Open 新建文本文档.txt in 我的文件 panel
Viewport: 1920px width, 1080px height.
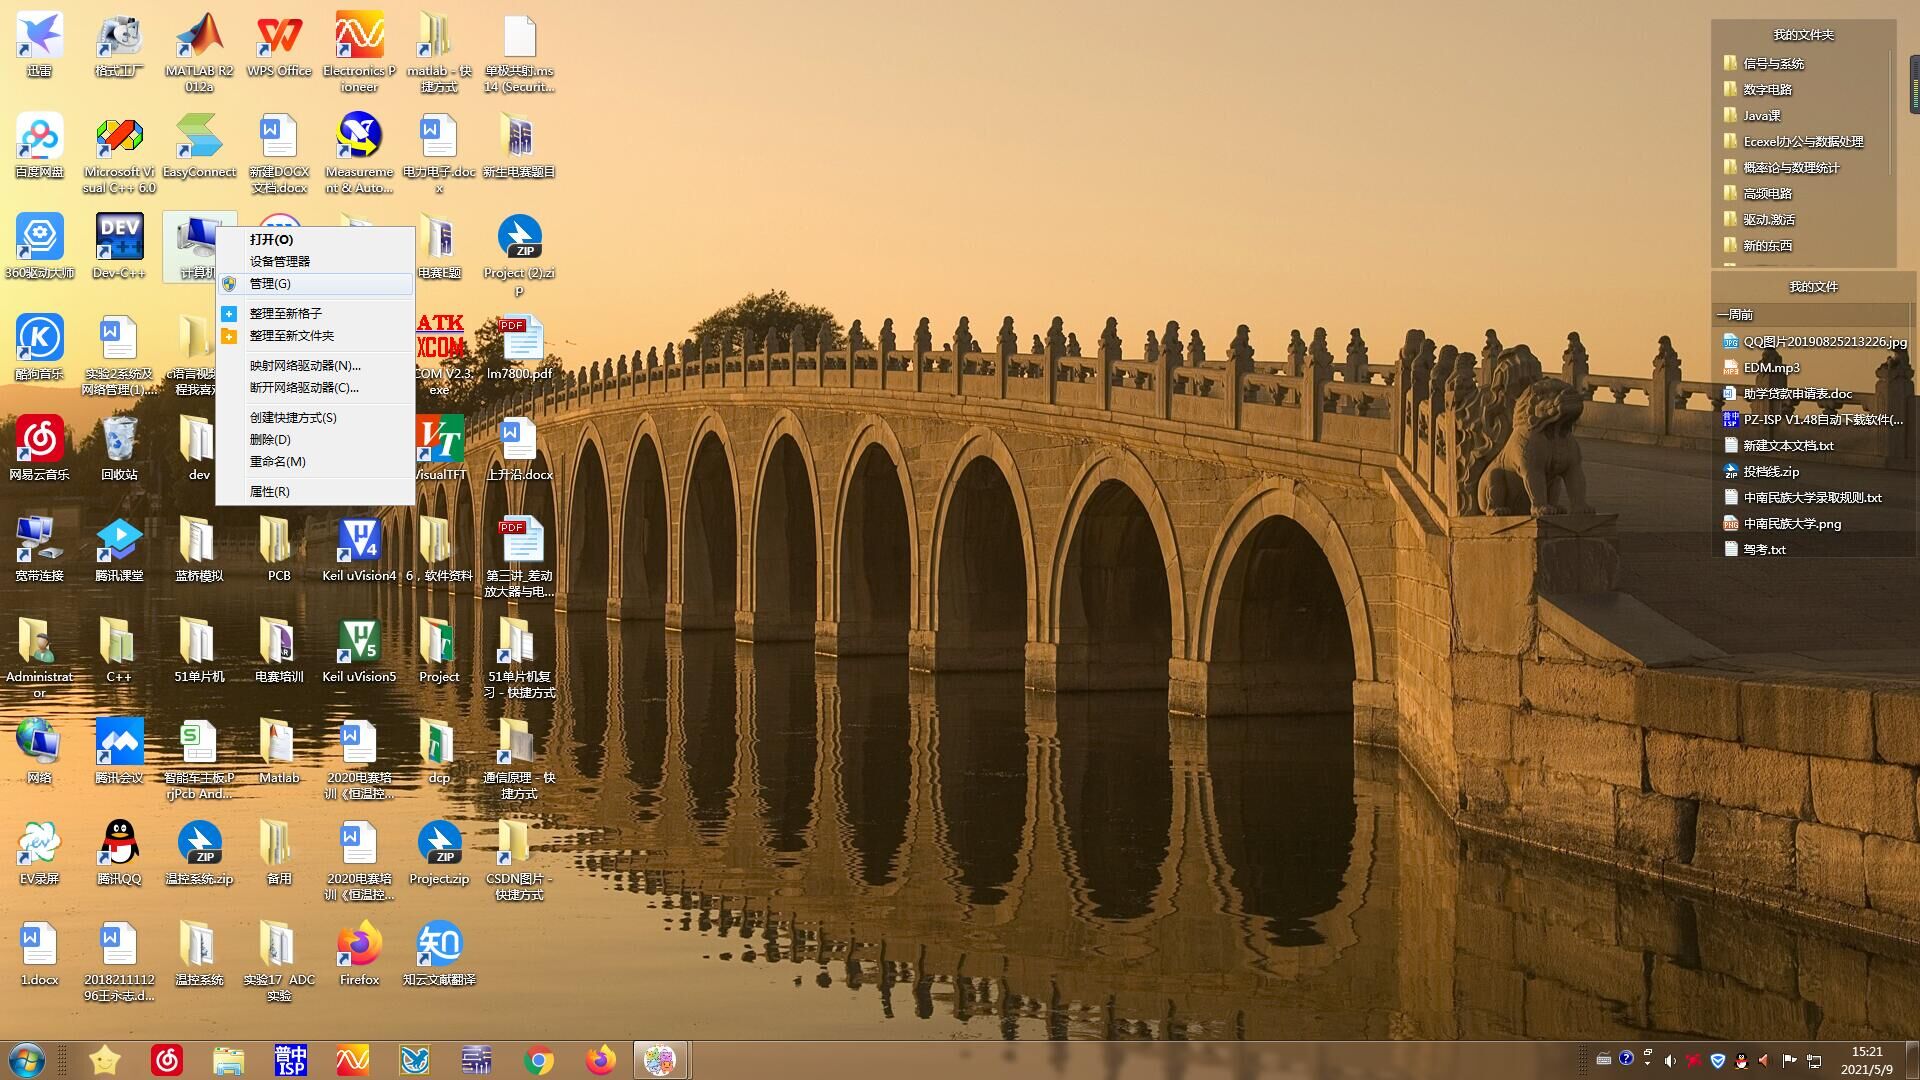(1778, 446)
